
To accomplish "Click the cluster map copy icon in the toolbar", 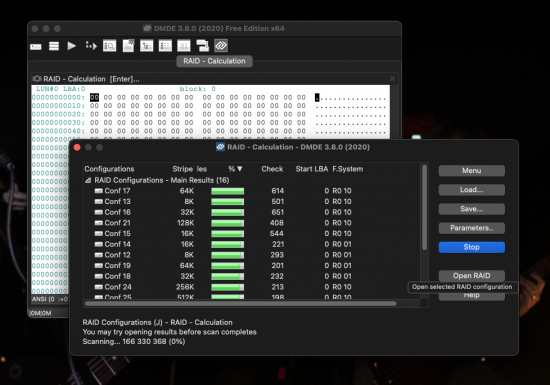I will pyautogui.click(x=202, y=46).
